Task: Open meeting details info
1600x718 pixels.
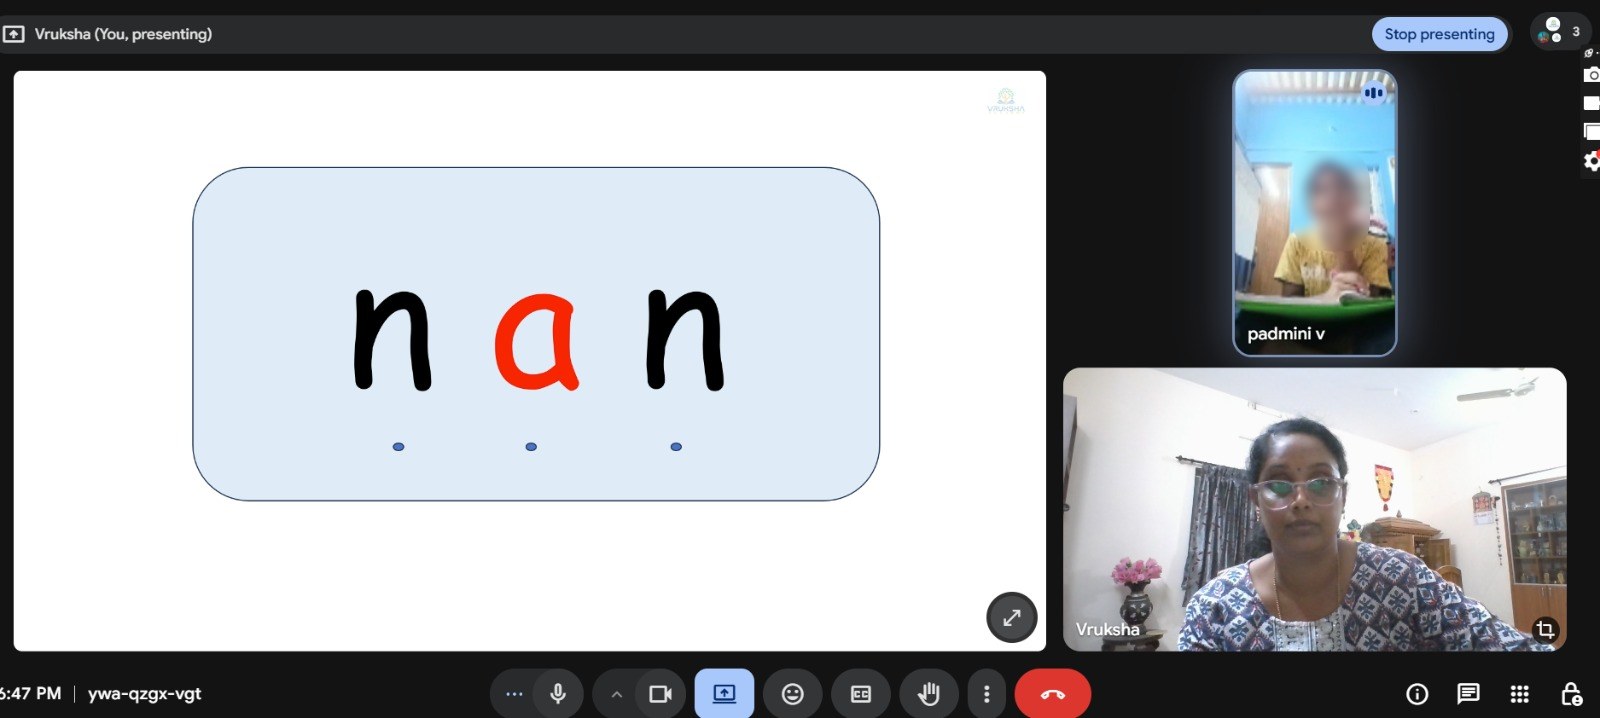Action: tap(1417, 694)
